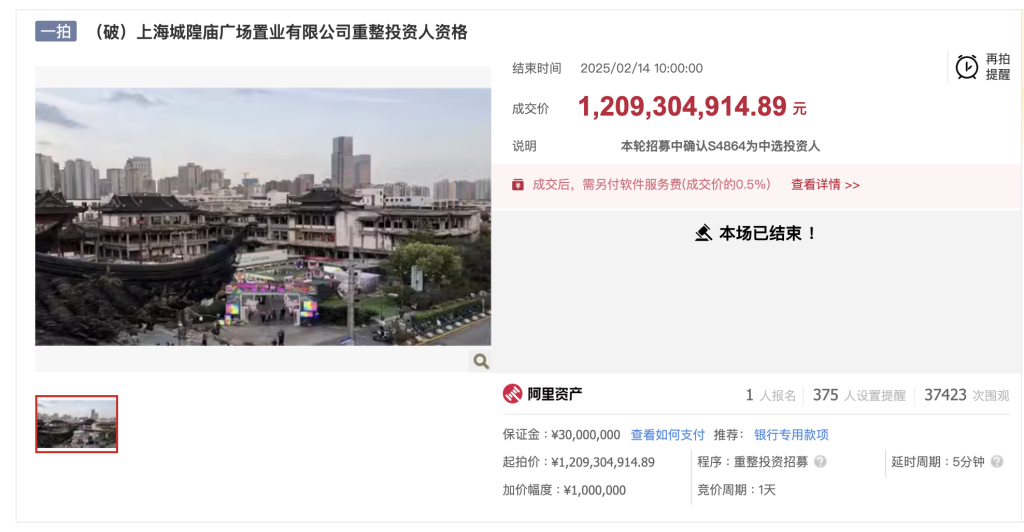Click 延时周期：5分钟 text
The height and width of the screenshot is (532, 1024).
click(938, 462)
